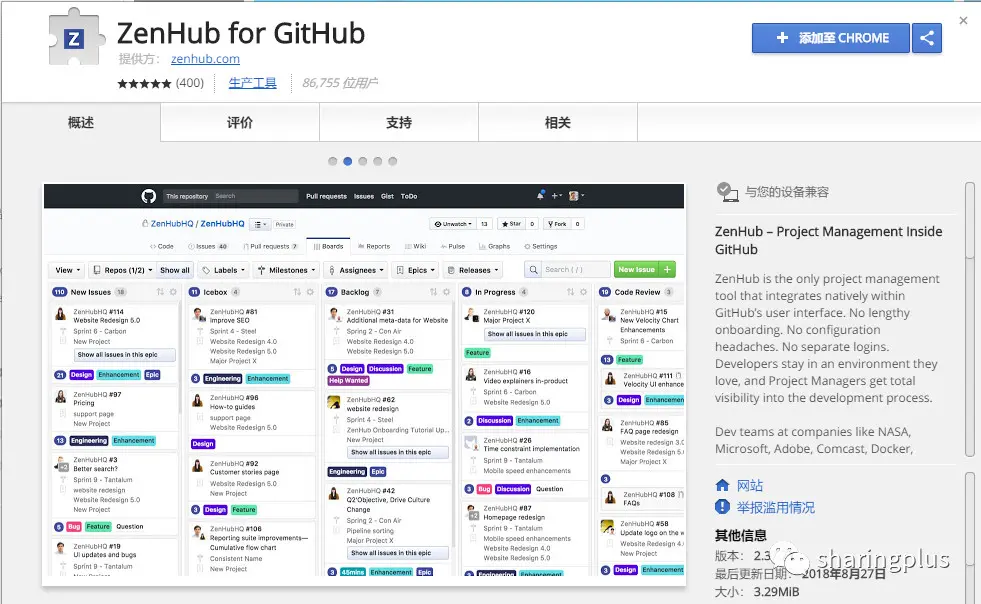Open the repository Settings tab

pos(541,247)
